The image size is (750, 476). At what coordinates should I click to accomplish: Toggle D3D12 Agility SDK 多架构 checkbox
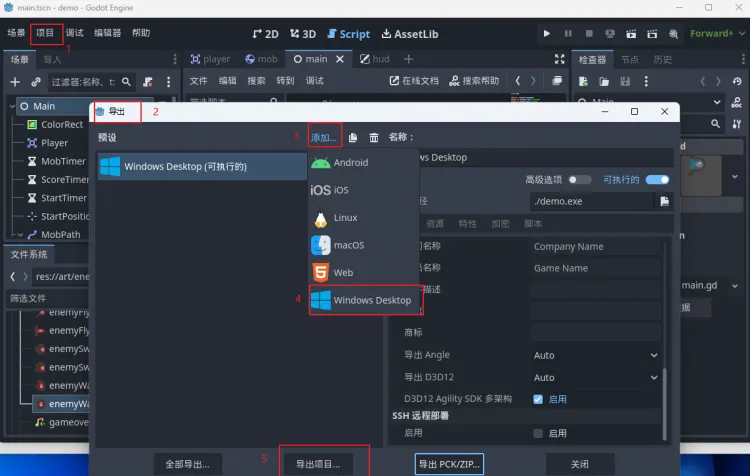pos(538,399)
